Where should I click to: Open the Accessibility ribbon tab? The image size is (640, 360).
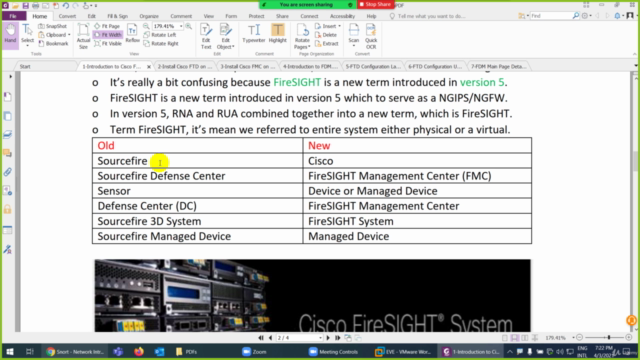342,16
